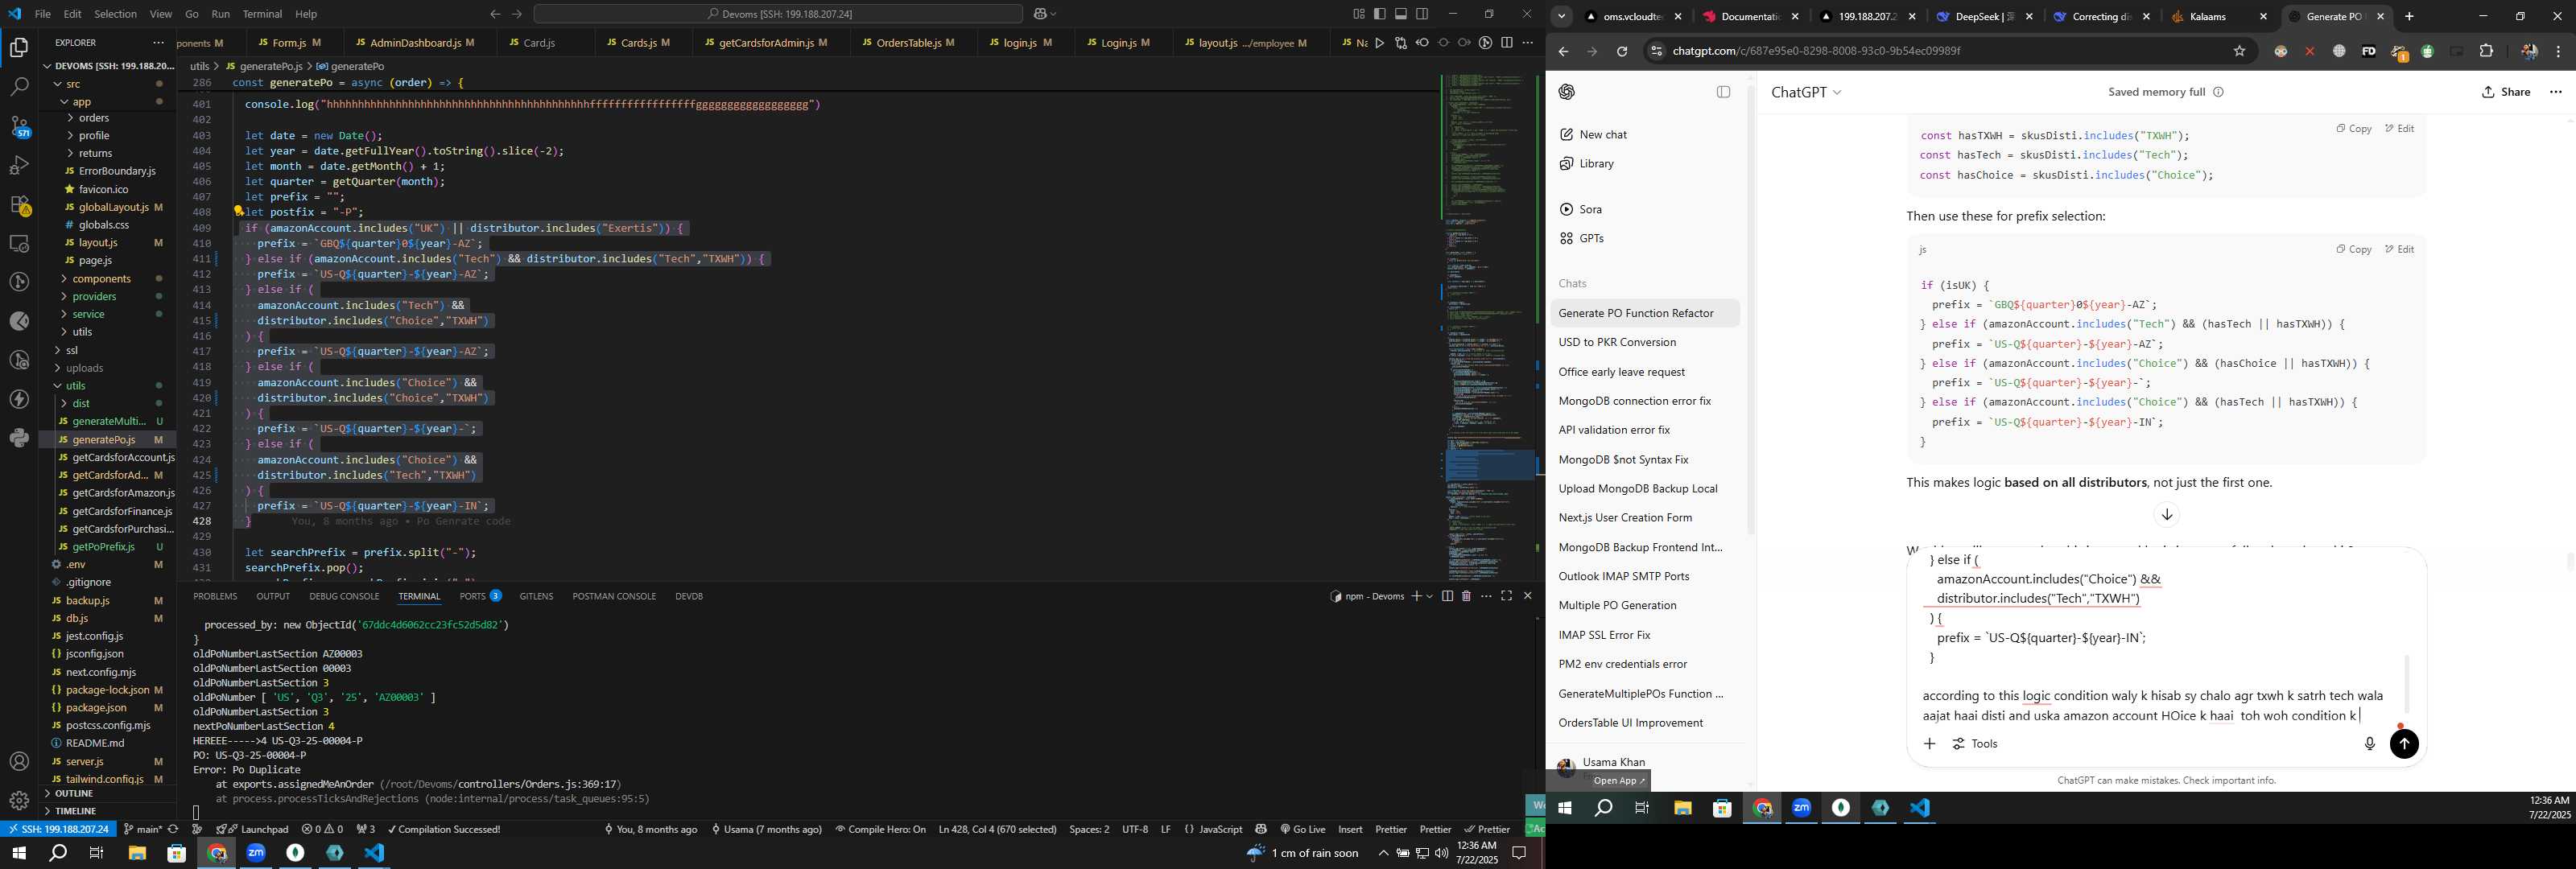
Task: Open the Accounts icon in VS Code
Action: click(19, 762)
